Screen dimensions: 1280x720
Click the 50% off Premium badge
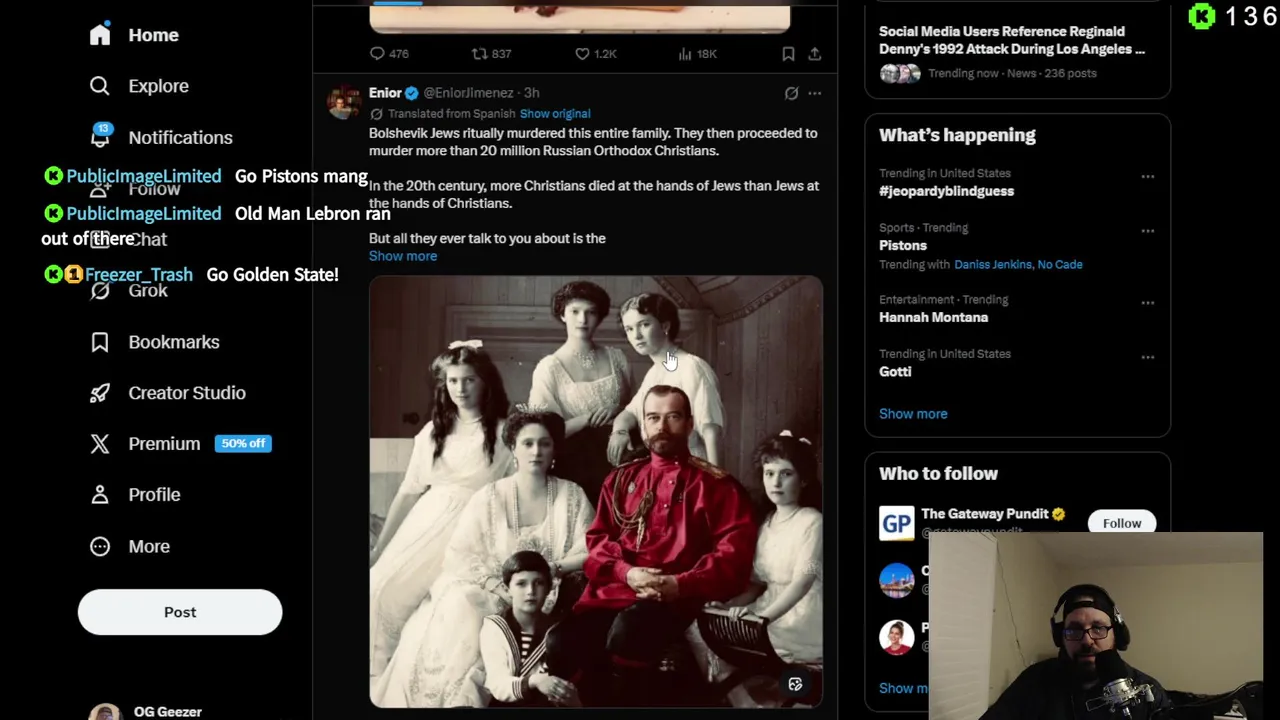click(x=243, y=443)
